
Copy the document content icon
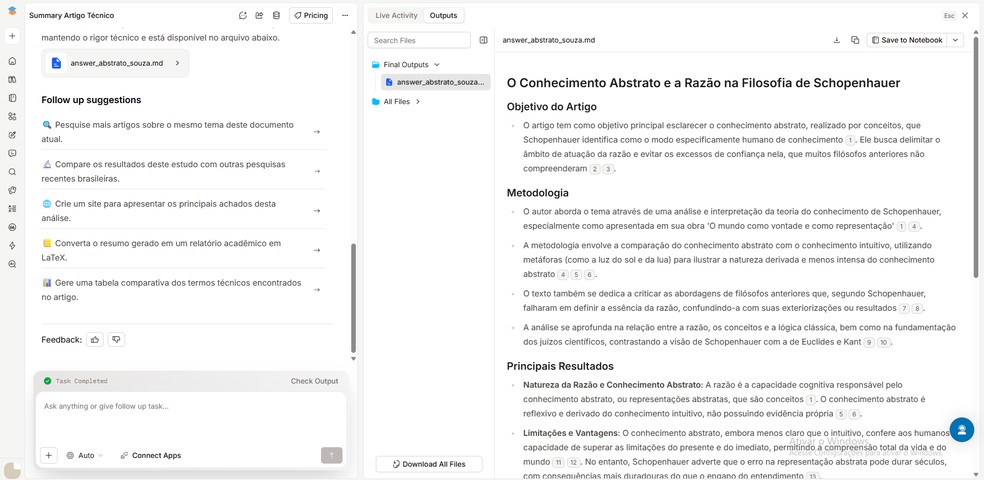[x=855, y=40]
